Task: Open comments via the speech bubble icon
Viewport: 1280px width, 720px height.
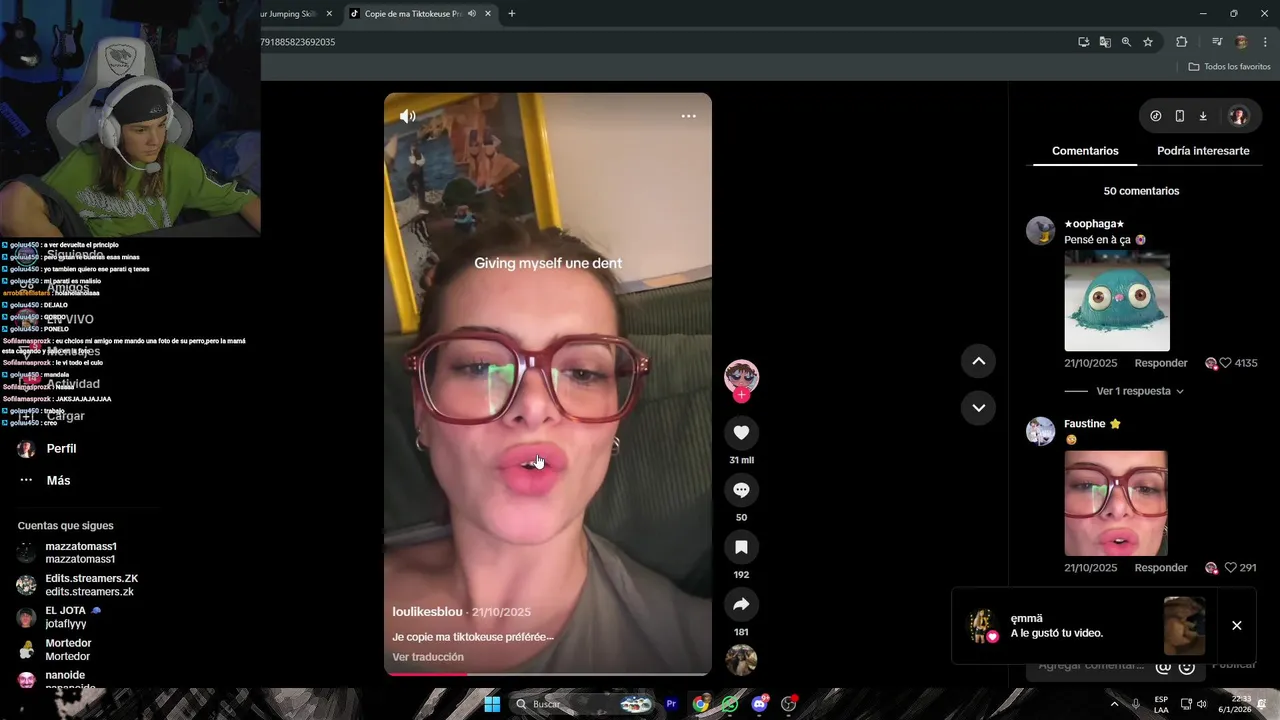Action: 741,490
